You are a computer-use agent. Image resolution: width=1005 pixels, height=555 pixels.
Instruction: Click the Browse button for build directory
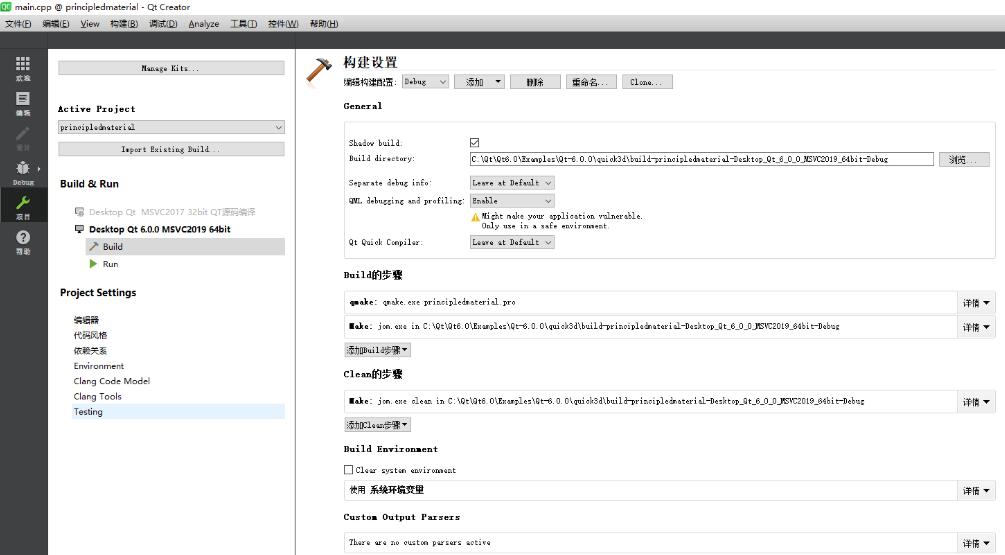(964, 159)
